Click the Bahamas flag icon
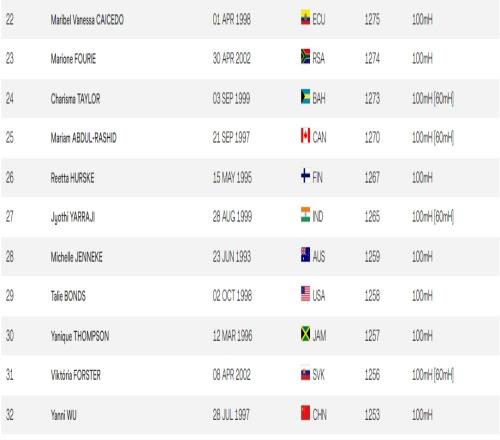This screenshot has height=440, width=500. [305, 96]
